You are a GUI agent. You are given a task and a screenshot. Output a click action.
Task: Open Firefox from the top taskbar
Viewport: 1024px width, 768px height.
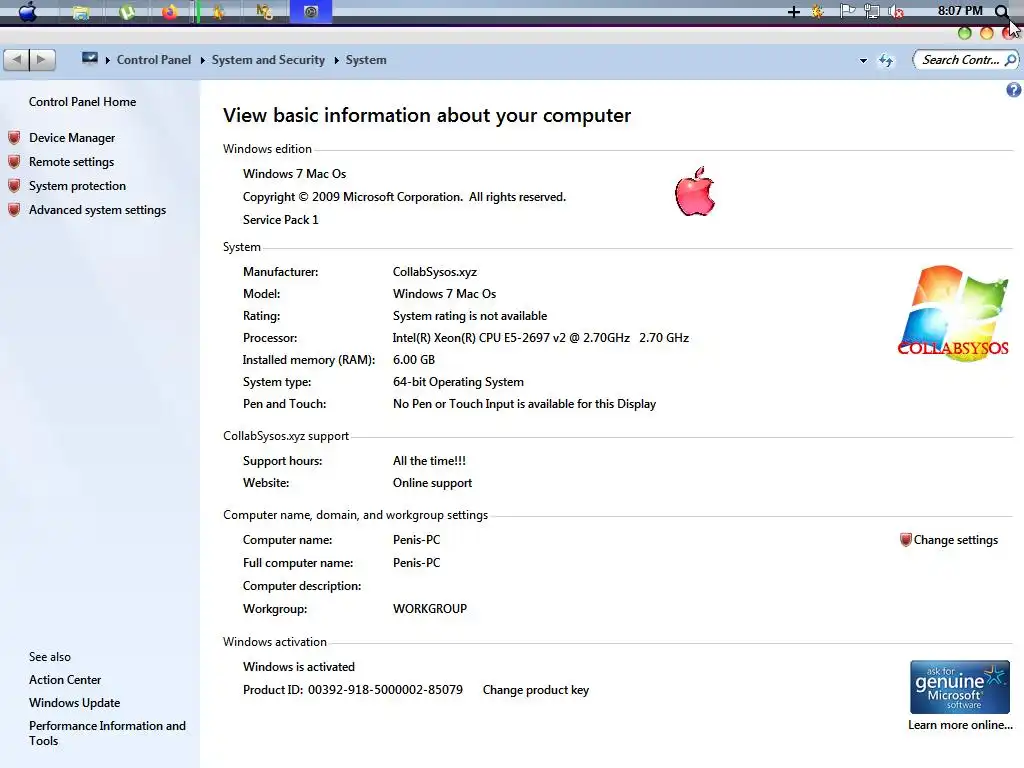pos(170,12)
